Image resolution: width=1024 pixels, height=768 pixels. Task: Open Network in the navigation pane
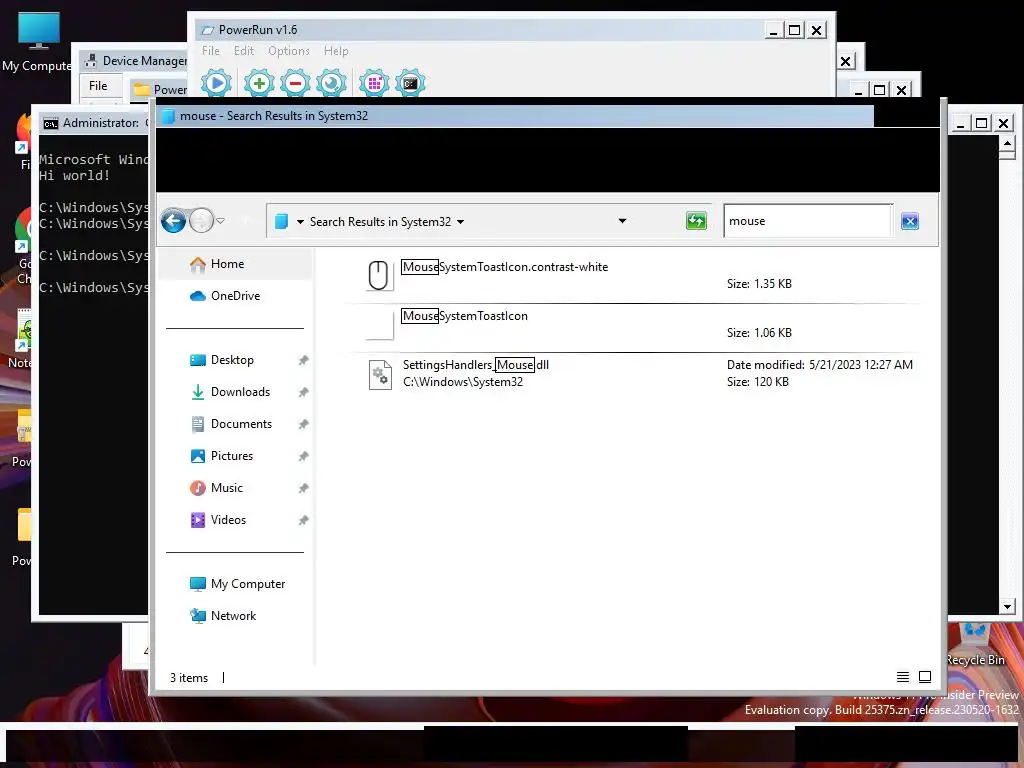click(235, 616)
